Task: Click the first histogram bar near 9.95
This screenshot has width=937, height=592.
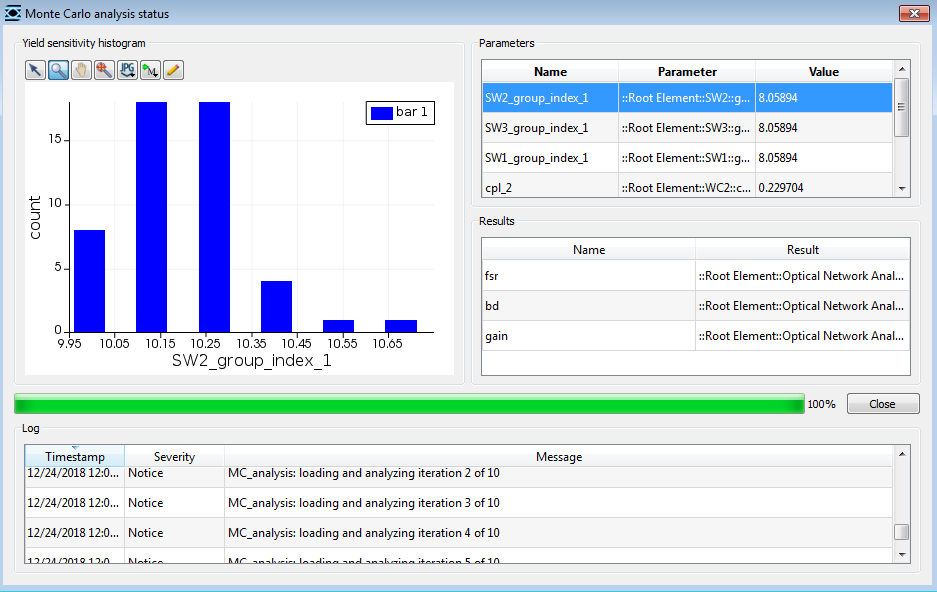Action: (x=90, y=281)
